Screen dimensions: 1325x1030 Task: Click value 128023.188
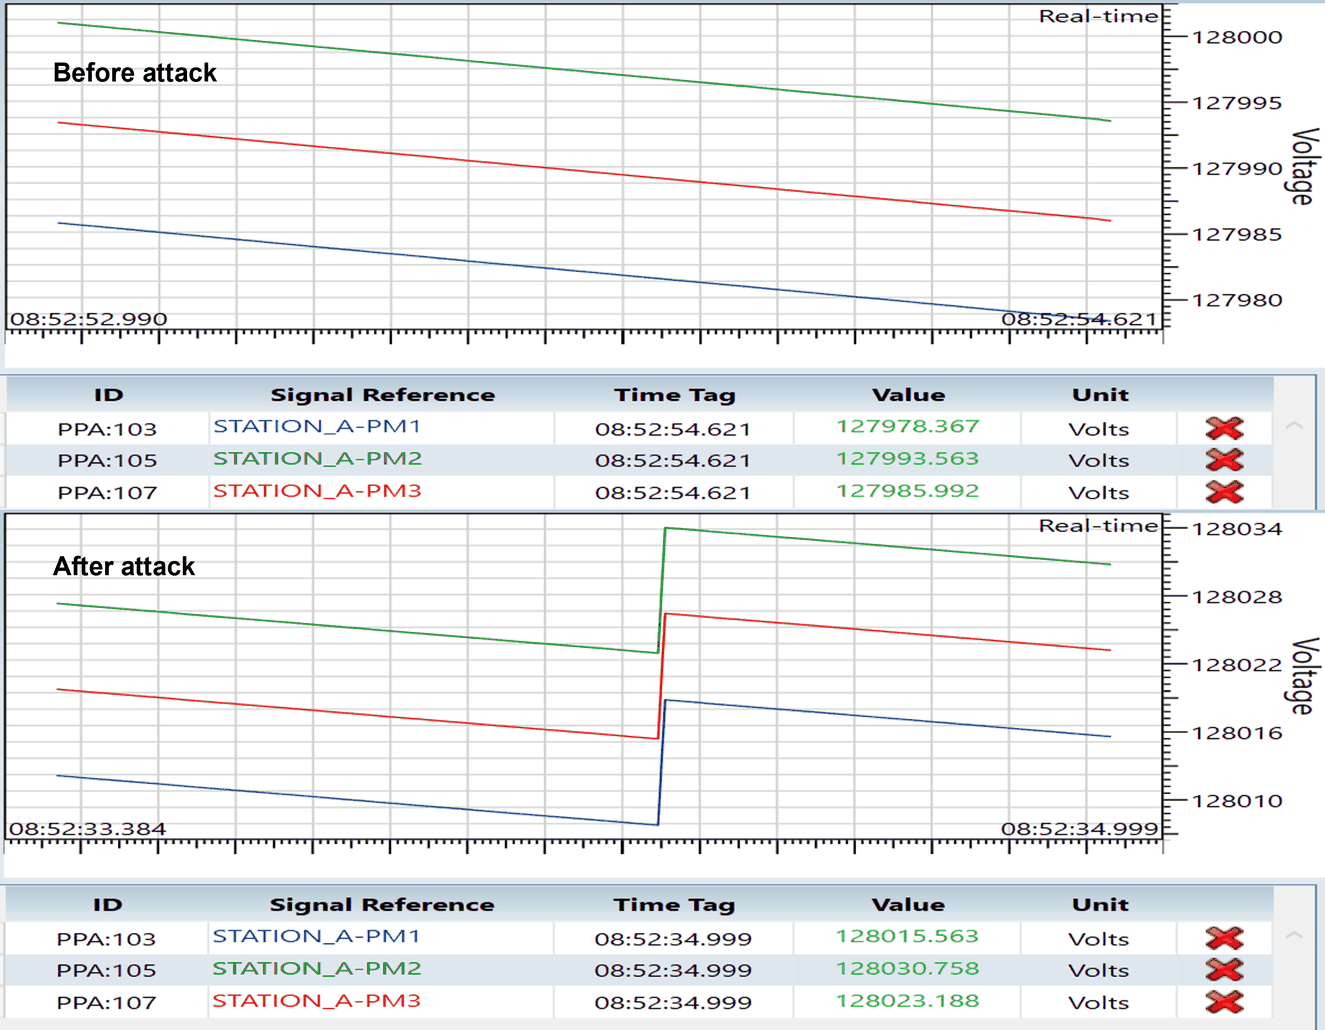click(x=908, y=1001)
